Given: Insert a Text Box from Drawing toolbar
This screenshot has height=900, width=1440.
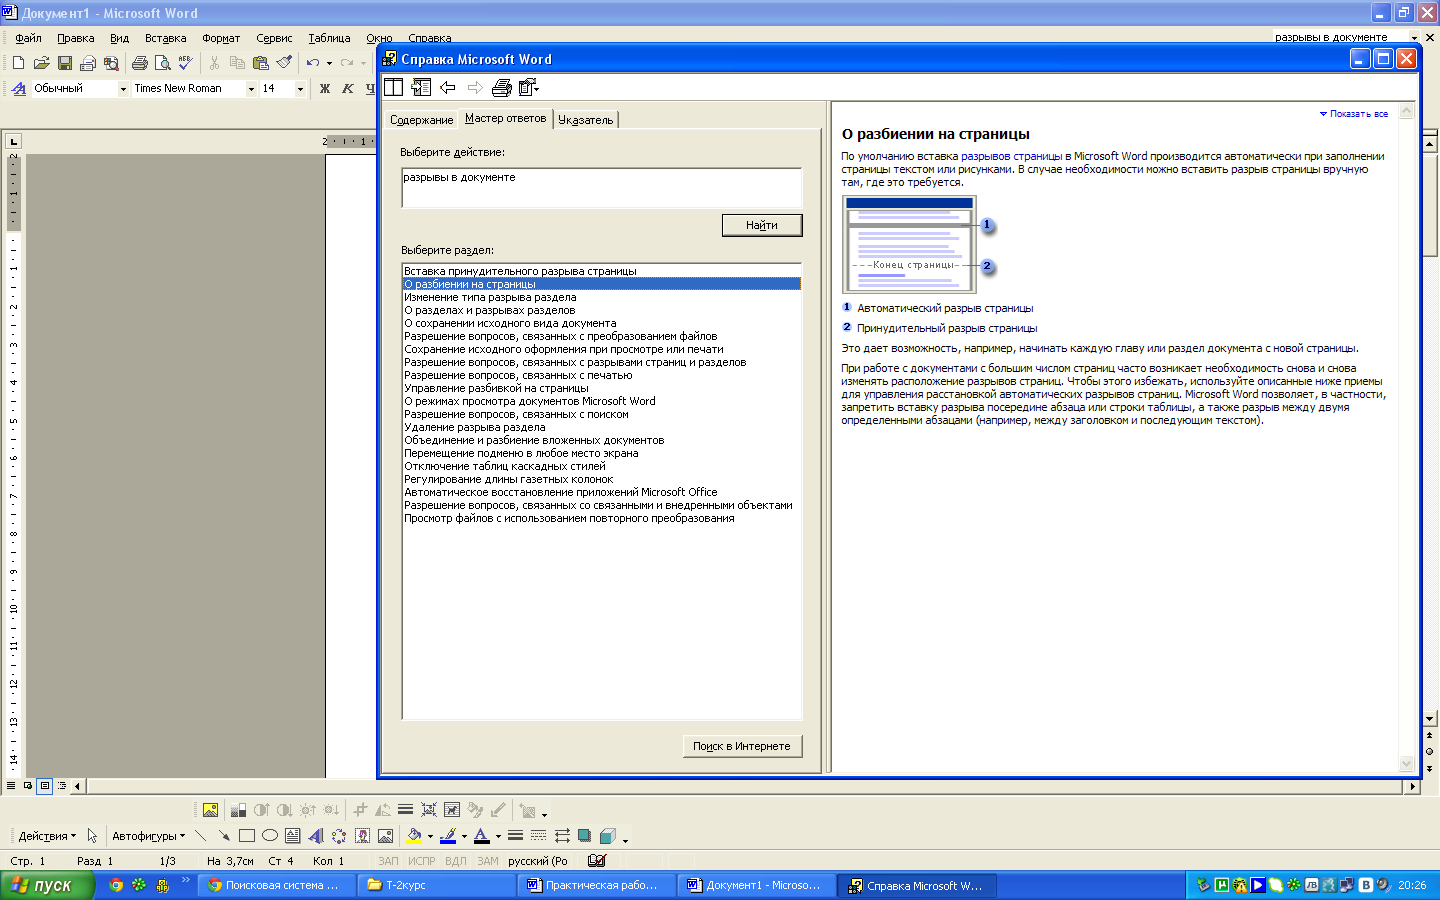Looking at the screenshot, I should 293,836.
